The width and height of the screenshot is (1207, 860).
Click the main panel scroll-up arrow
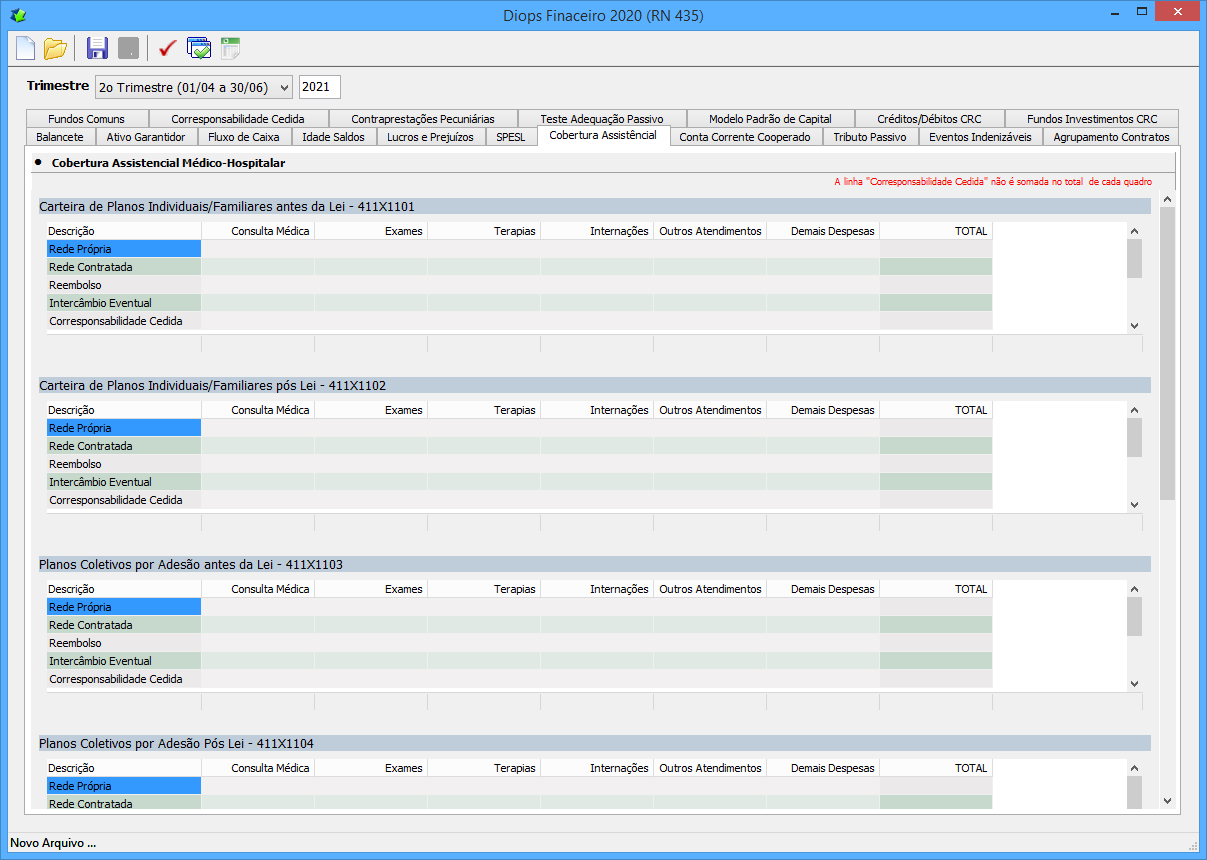(x=1167, y=200)
